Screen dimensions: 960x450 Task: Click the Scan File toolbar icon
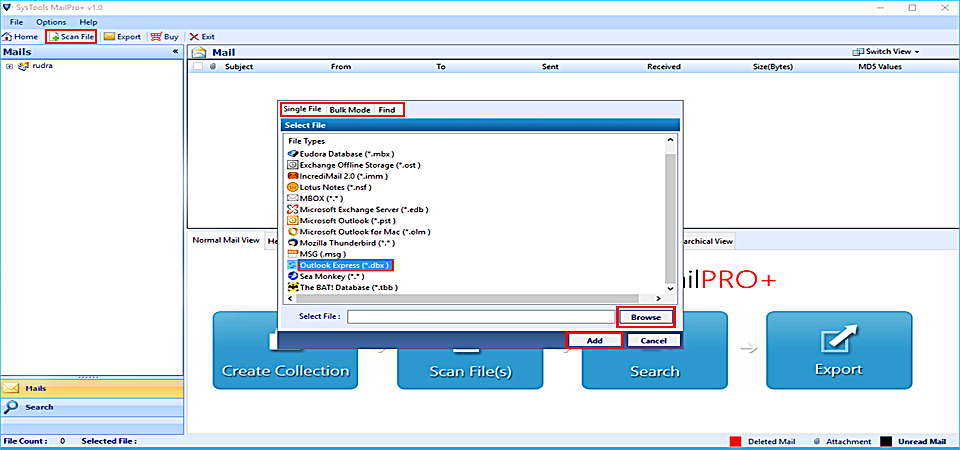pos(55,36)
